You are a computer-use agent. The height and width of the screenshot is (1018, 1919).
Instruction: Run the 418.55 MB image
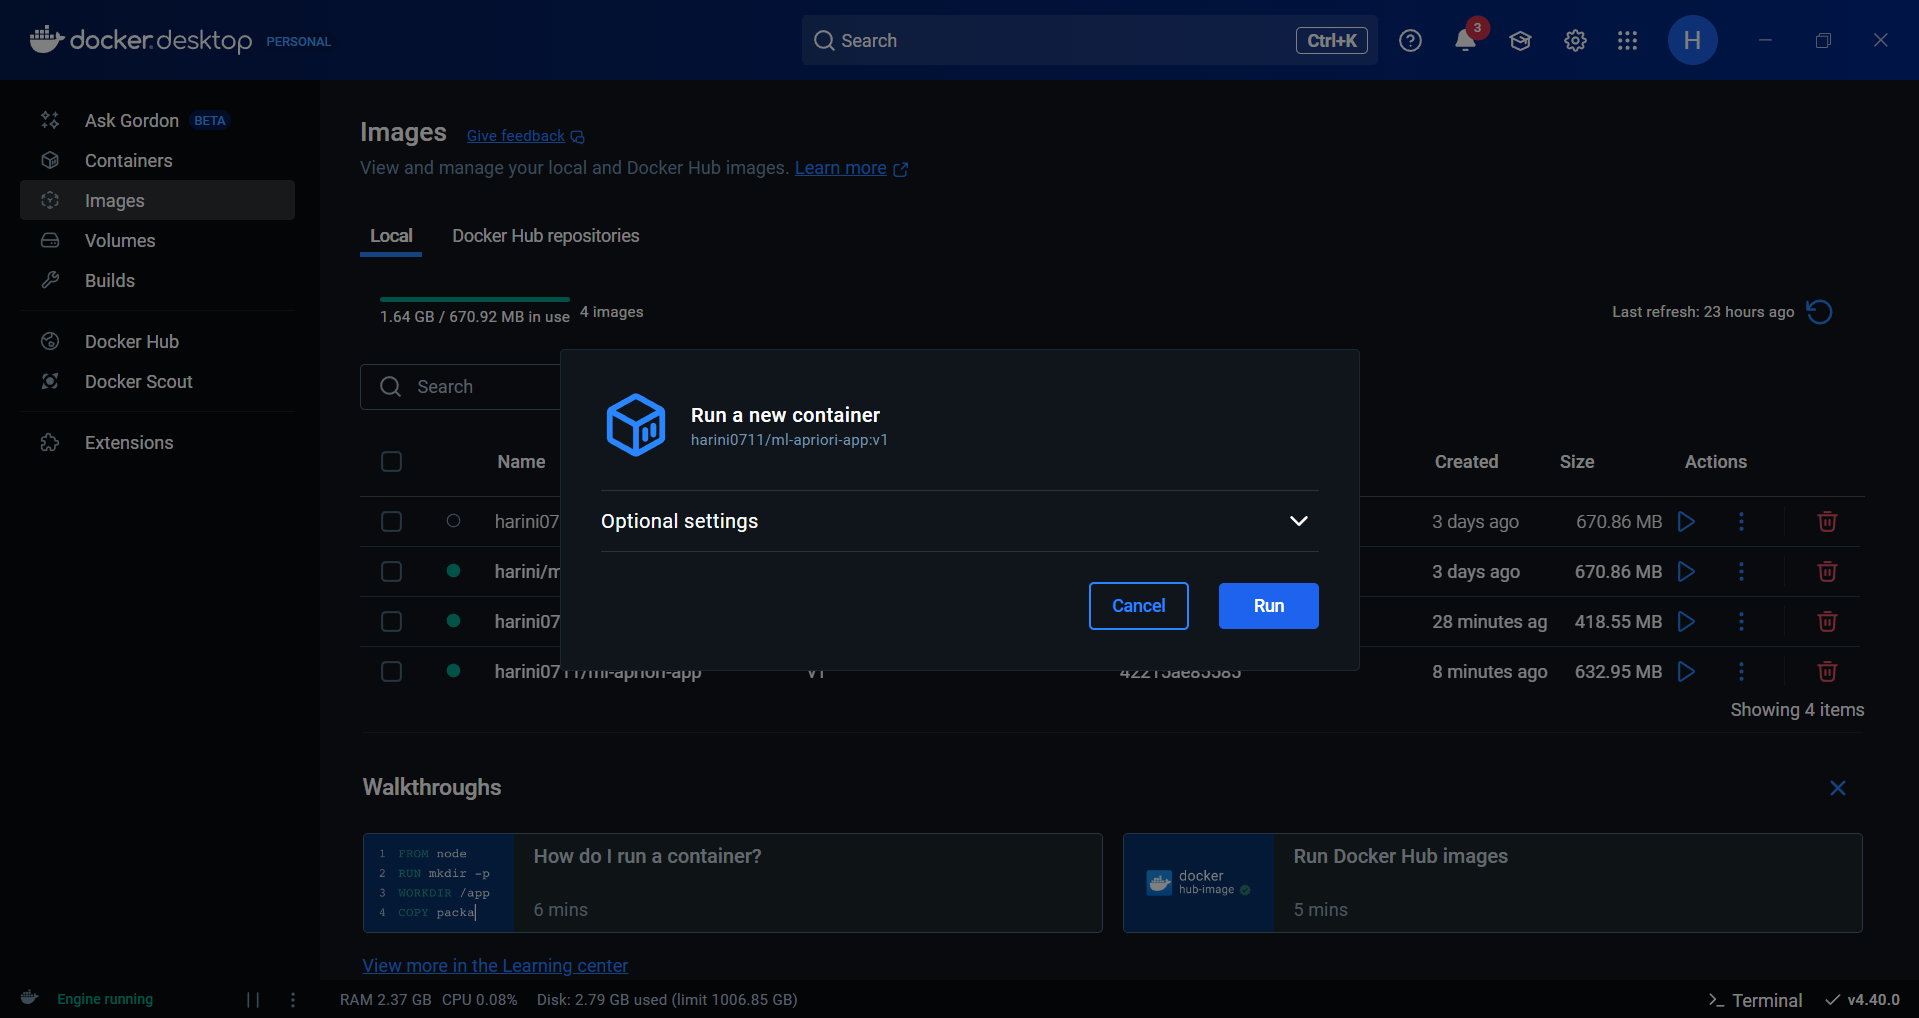pyautogui.click(x=1686, y=621)
